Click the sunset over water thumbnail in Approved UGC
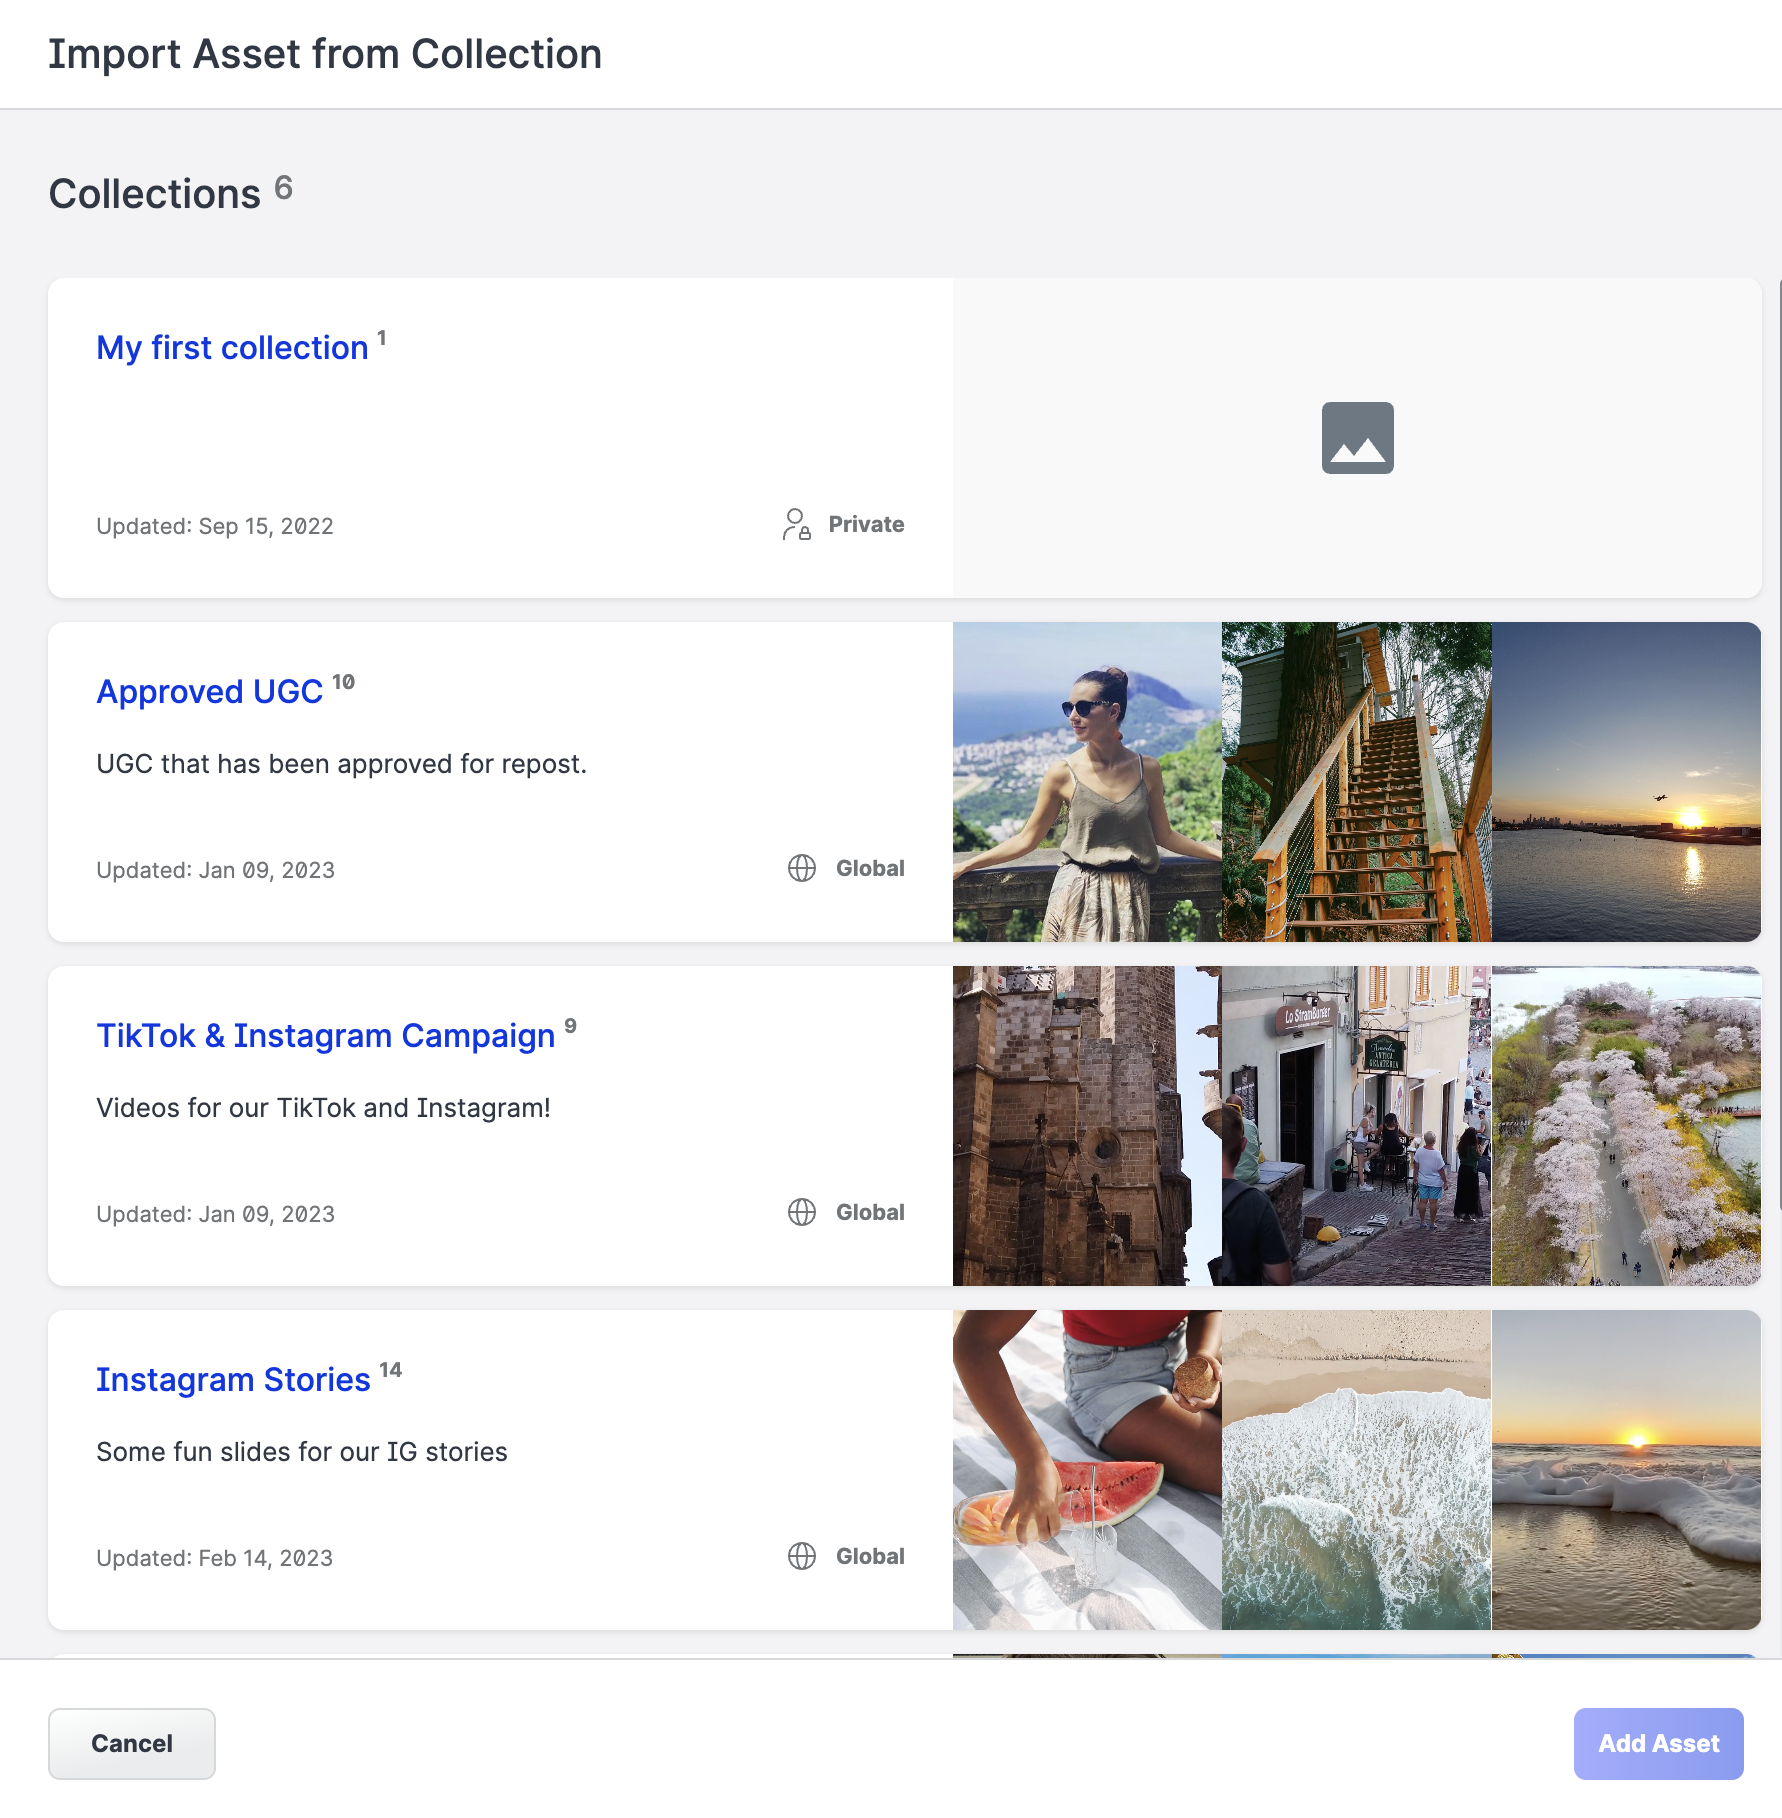The height and width of the screenshot is (1818, 1782). click(1626, 782)
